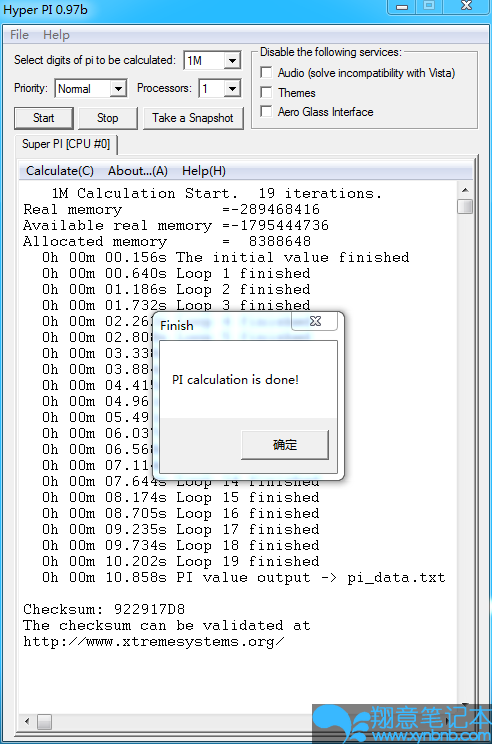Minimize the Hyper PI window
Viewport: 492px width, 744px height.
point(402,6)
